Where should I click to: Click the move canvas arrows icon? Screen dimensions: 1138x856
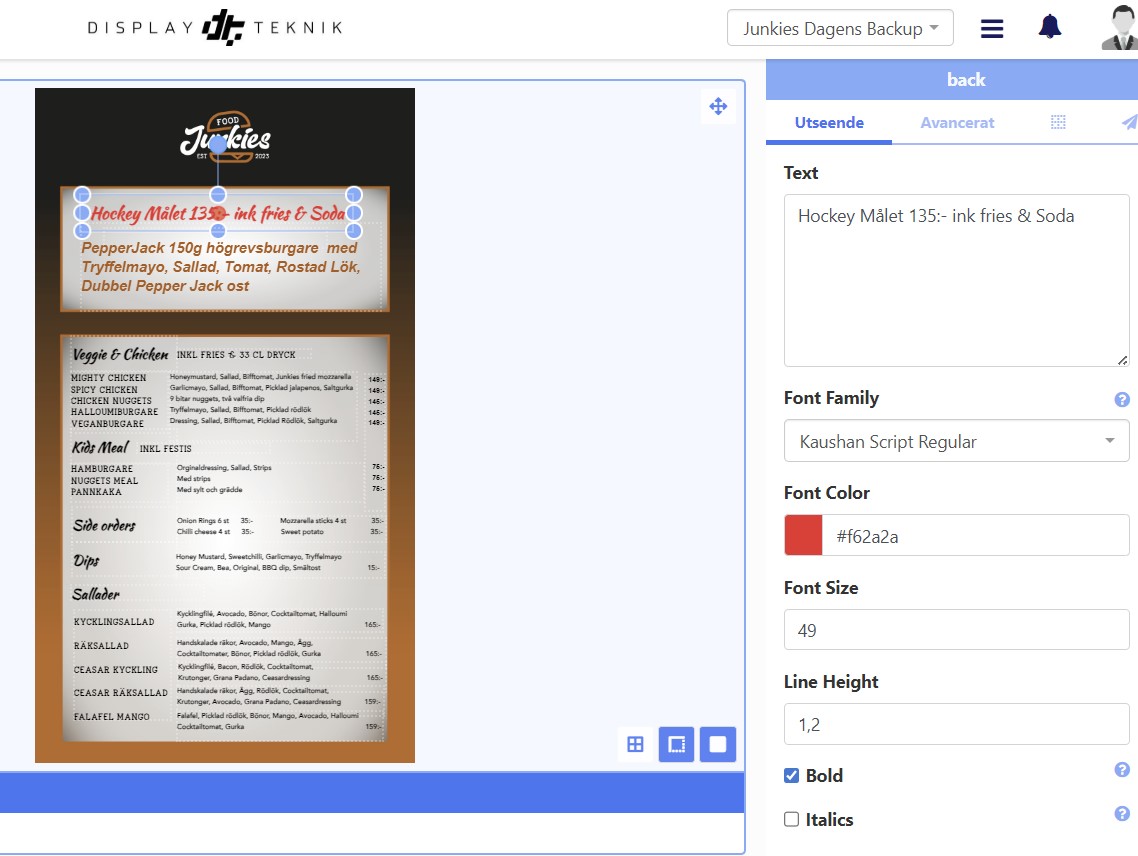[718, 106]
